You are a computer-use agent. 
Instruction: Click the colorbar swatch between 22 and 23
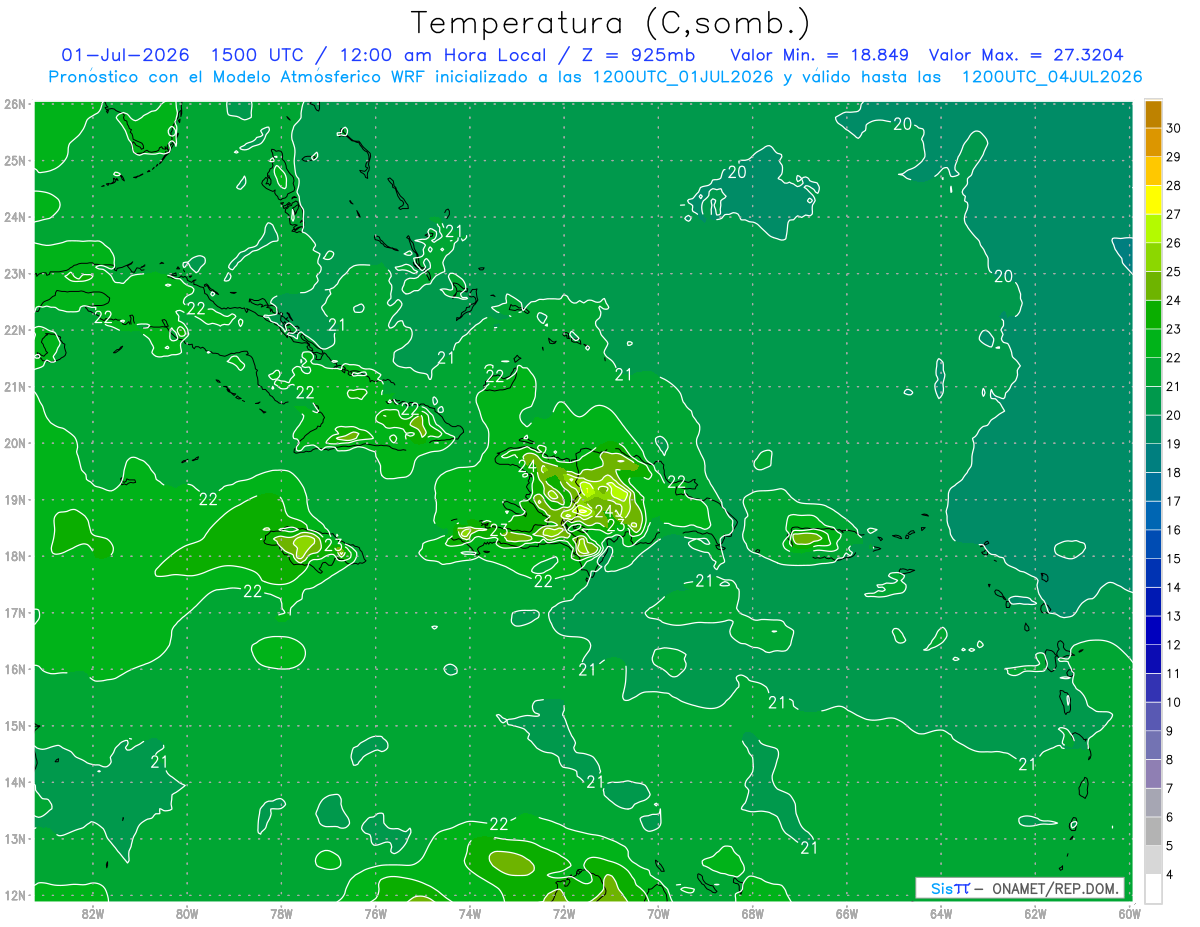[x=1153, y=343]
